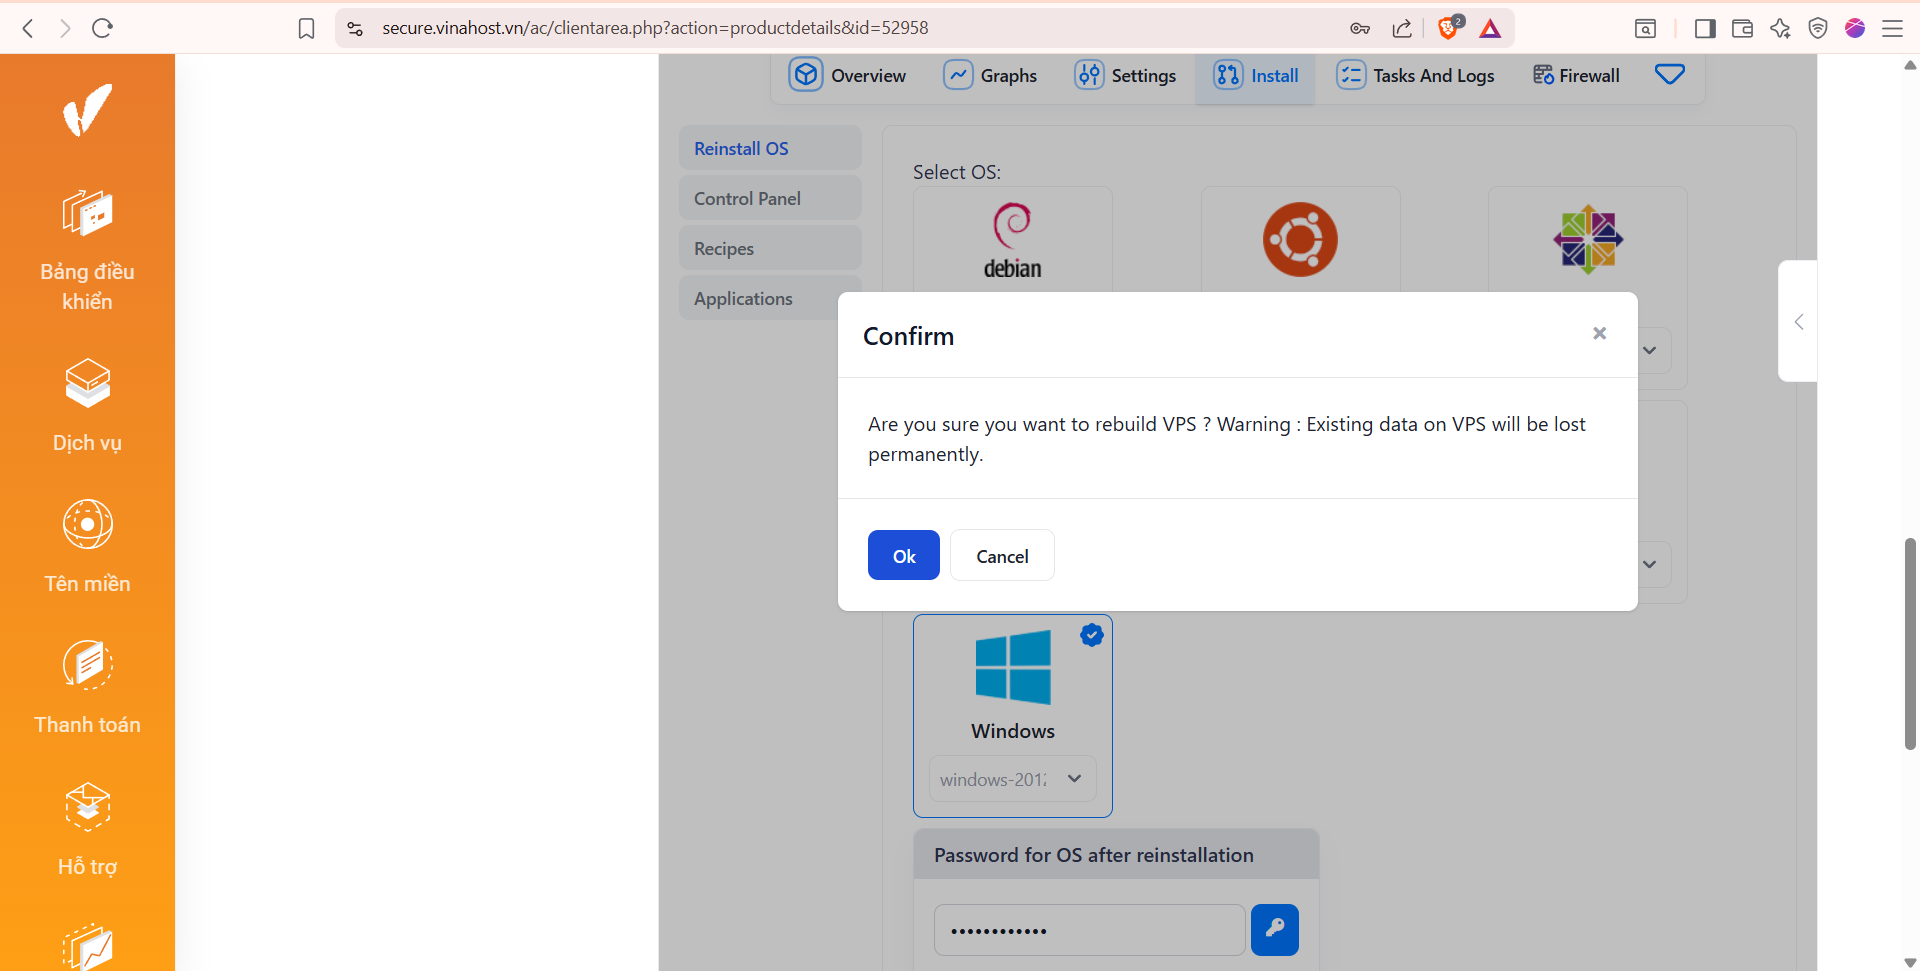Go back in the browser
Image resolution: width=1920 pixels, height=971 pixels.
click(x=28, y=28)
